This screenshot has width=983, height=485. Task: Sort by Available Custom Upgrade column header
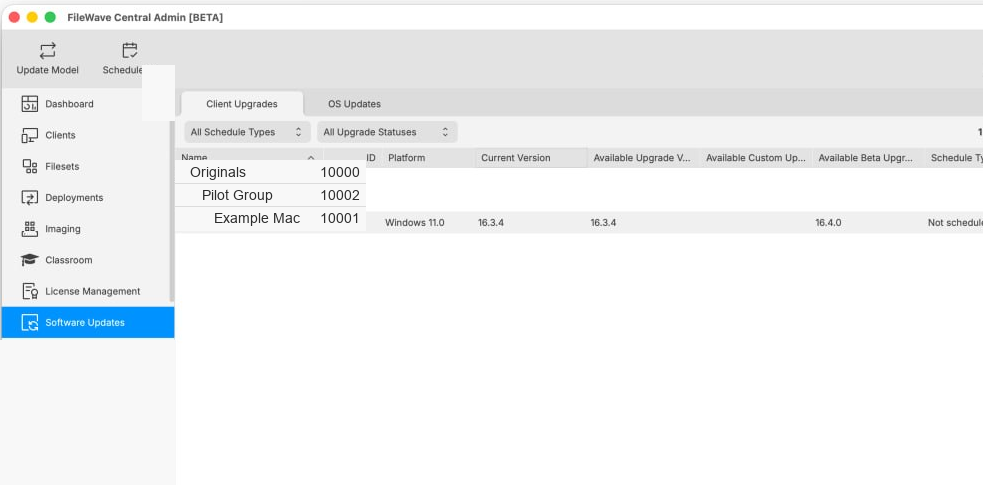[x=756, y=158]
